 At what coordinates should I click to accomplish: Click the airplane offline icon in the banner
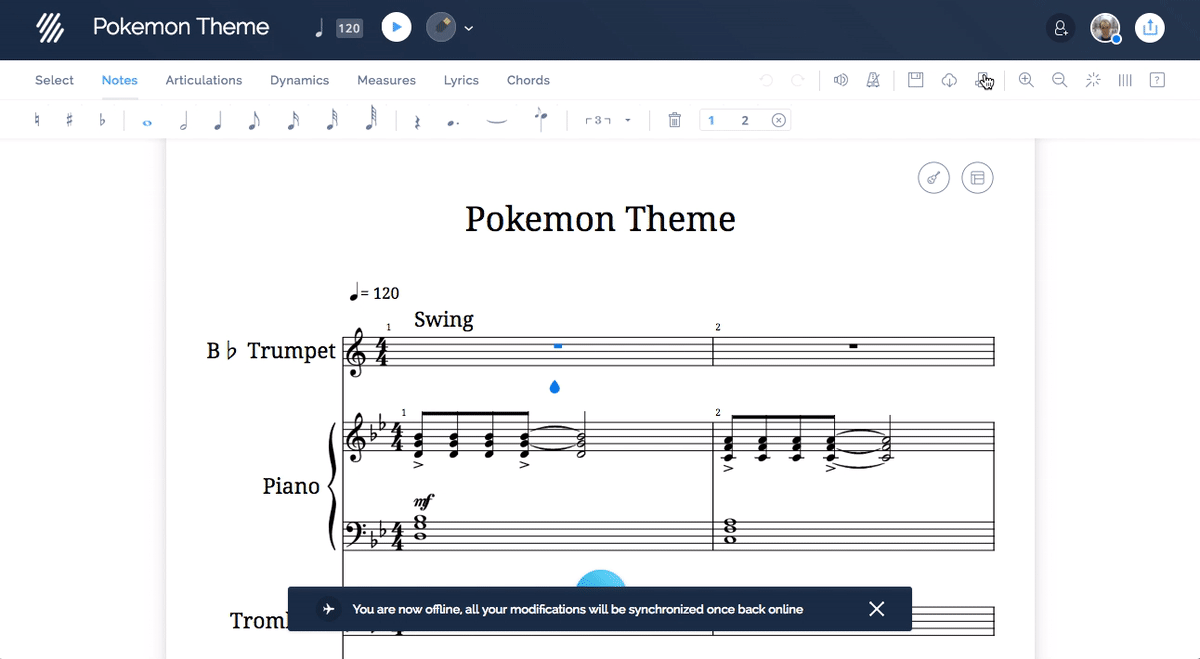328,609
